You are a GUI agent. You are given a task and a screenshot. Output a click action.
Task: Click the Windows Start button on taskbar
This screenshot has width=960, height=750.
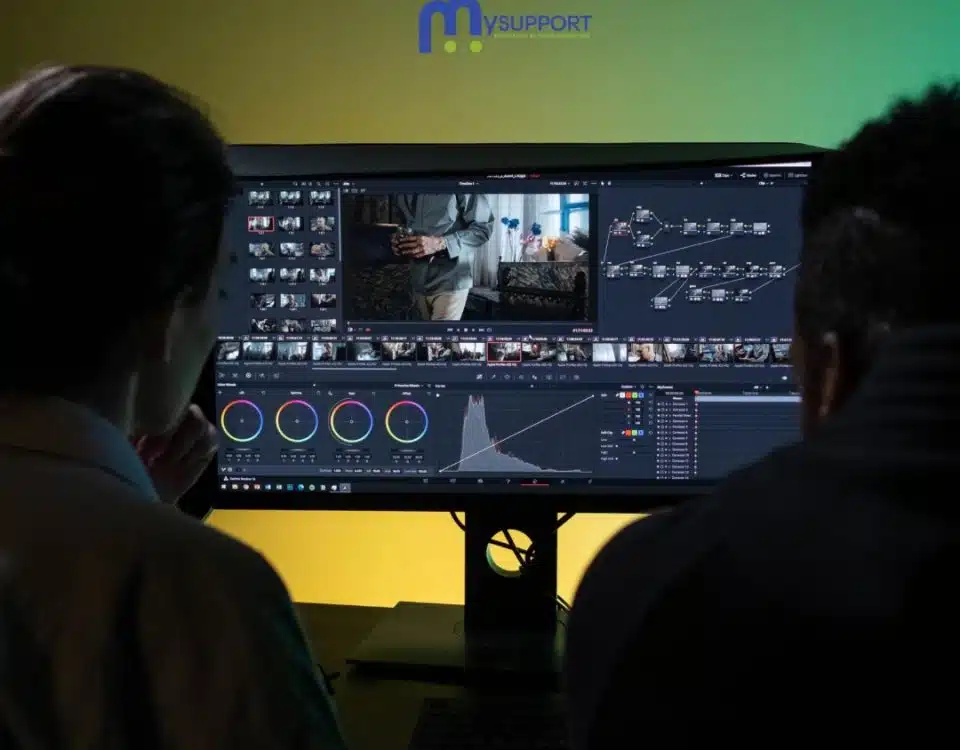[x=224, y=487]
